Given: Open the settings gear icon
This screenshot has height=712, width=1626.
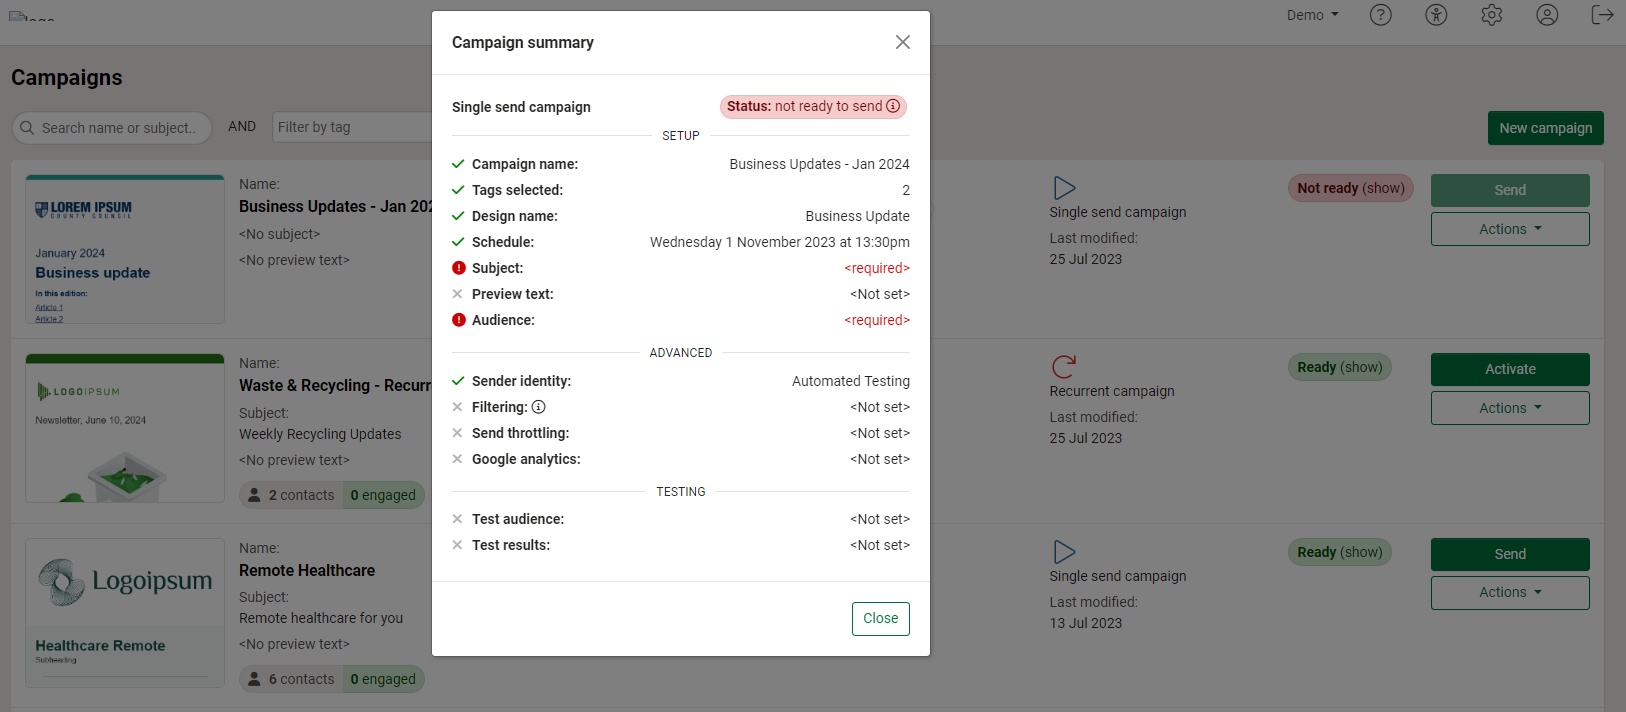Looking at the screenshot, I should pyautogui.click(x=1491, y=15).
